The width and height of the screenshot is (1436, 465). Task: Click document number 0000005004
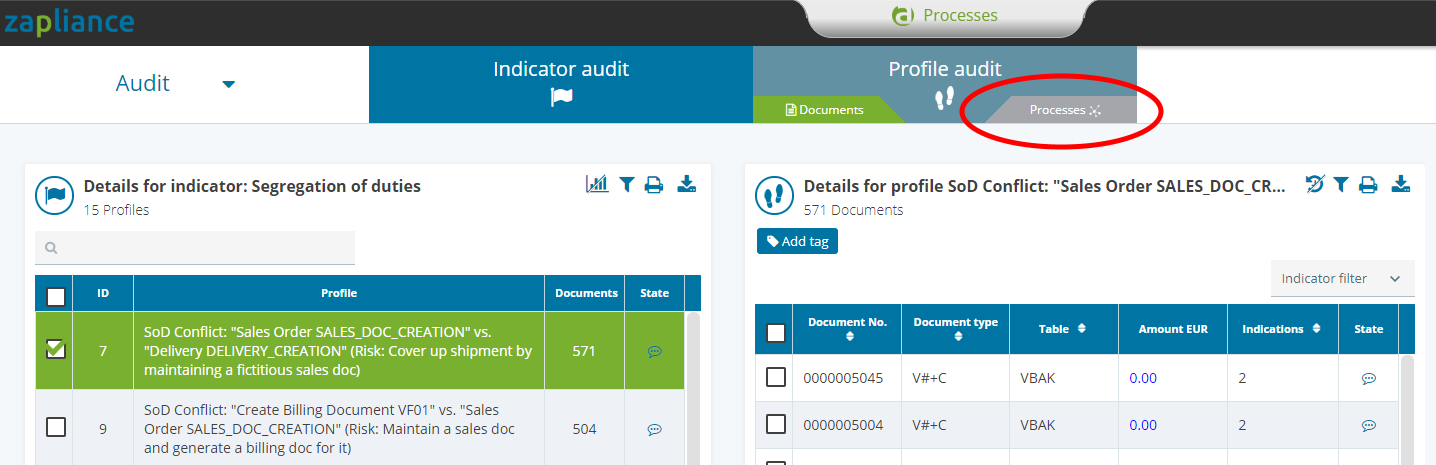coord(843,425)
